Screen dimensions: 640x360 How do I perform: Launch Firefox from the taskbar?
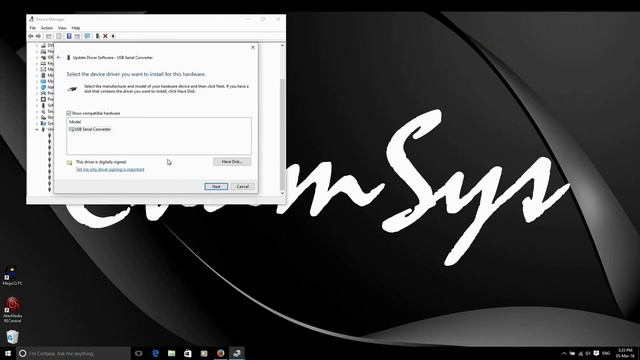point(220,353)
